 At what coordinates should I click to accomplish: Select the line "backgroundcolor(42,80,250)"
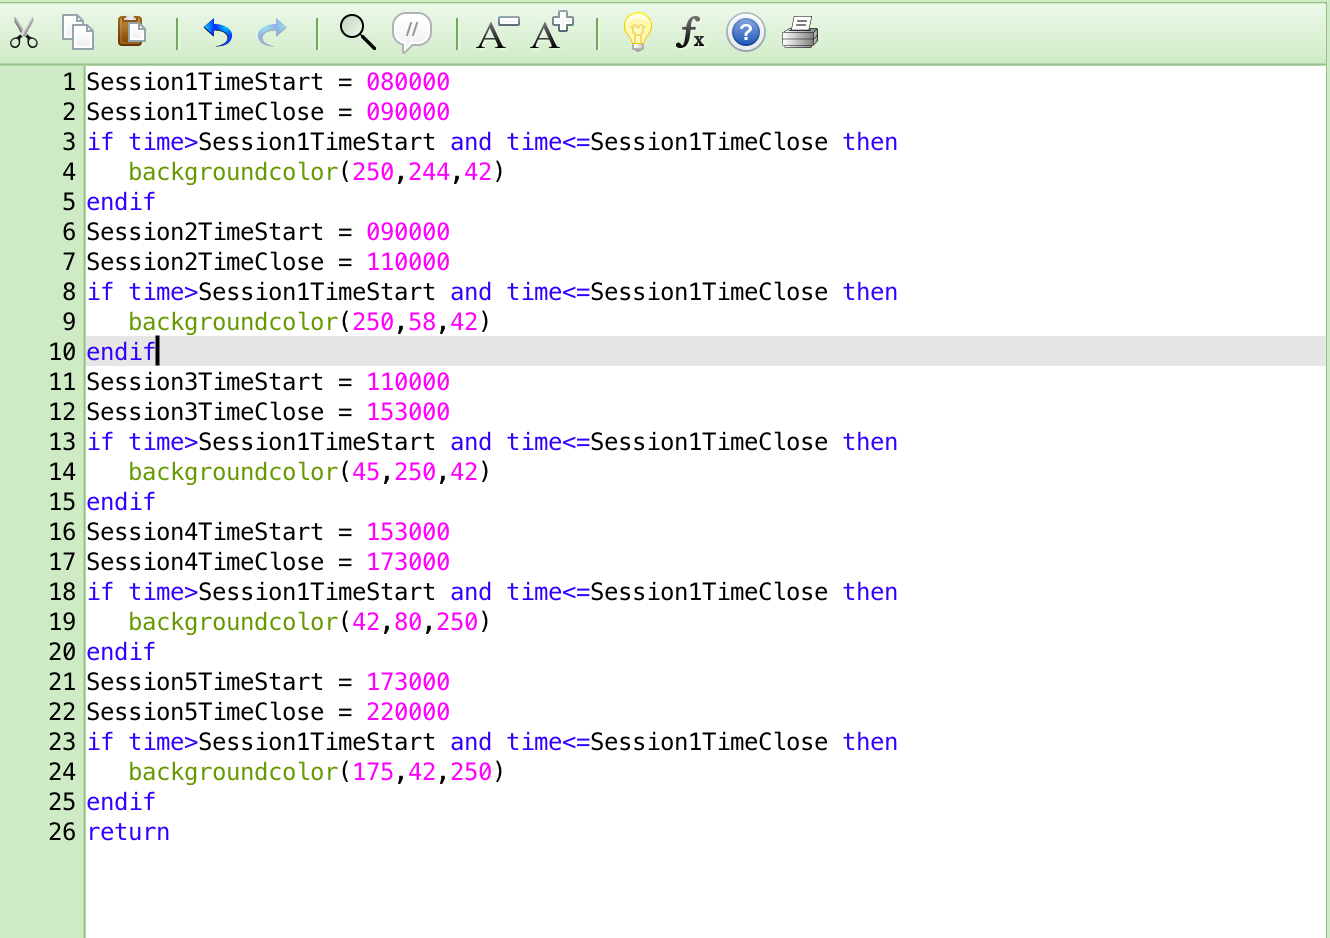tap(309, 622)
